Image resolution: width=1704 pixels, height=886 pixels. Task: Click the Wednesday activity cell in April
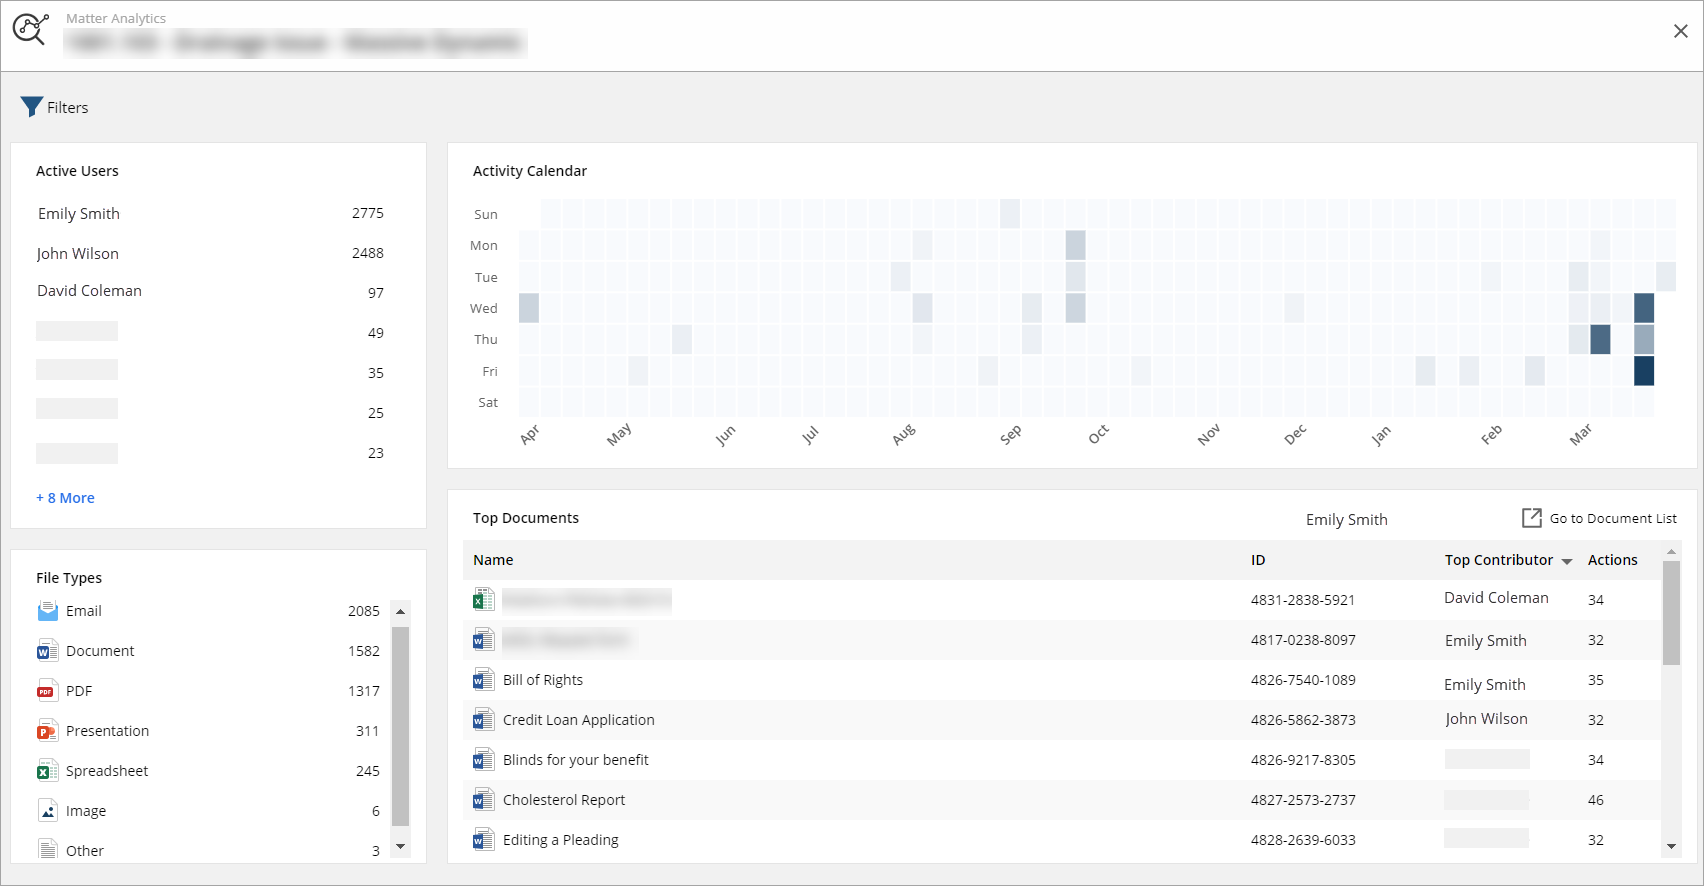coord(529,308)
